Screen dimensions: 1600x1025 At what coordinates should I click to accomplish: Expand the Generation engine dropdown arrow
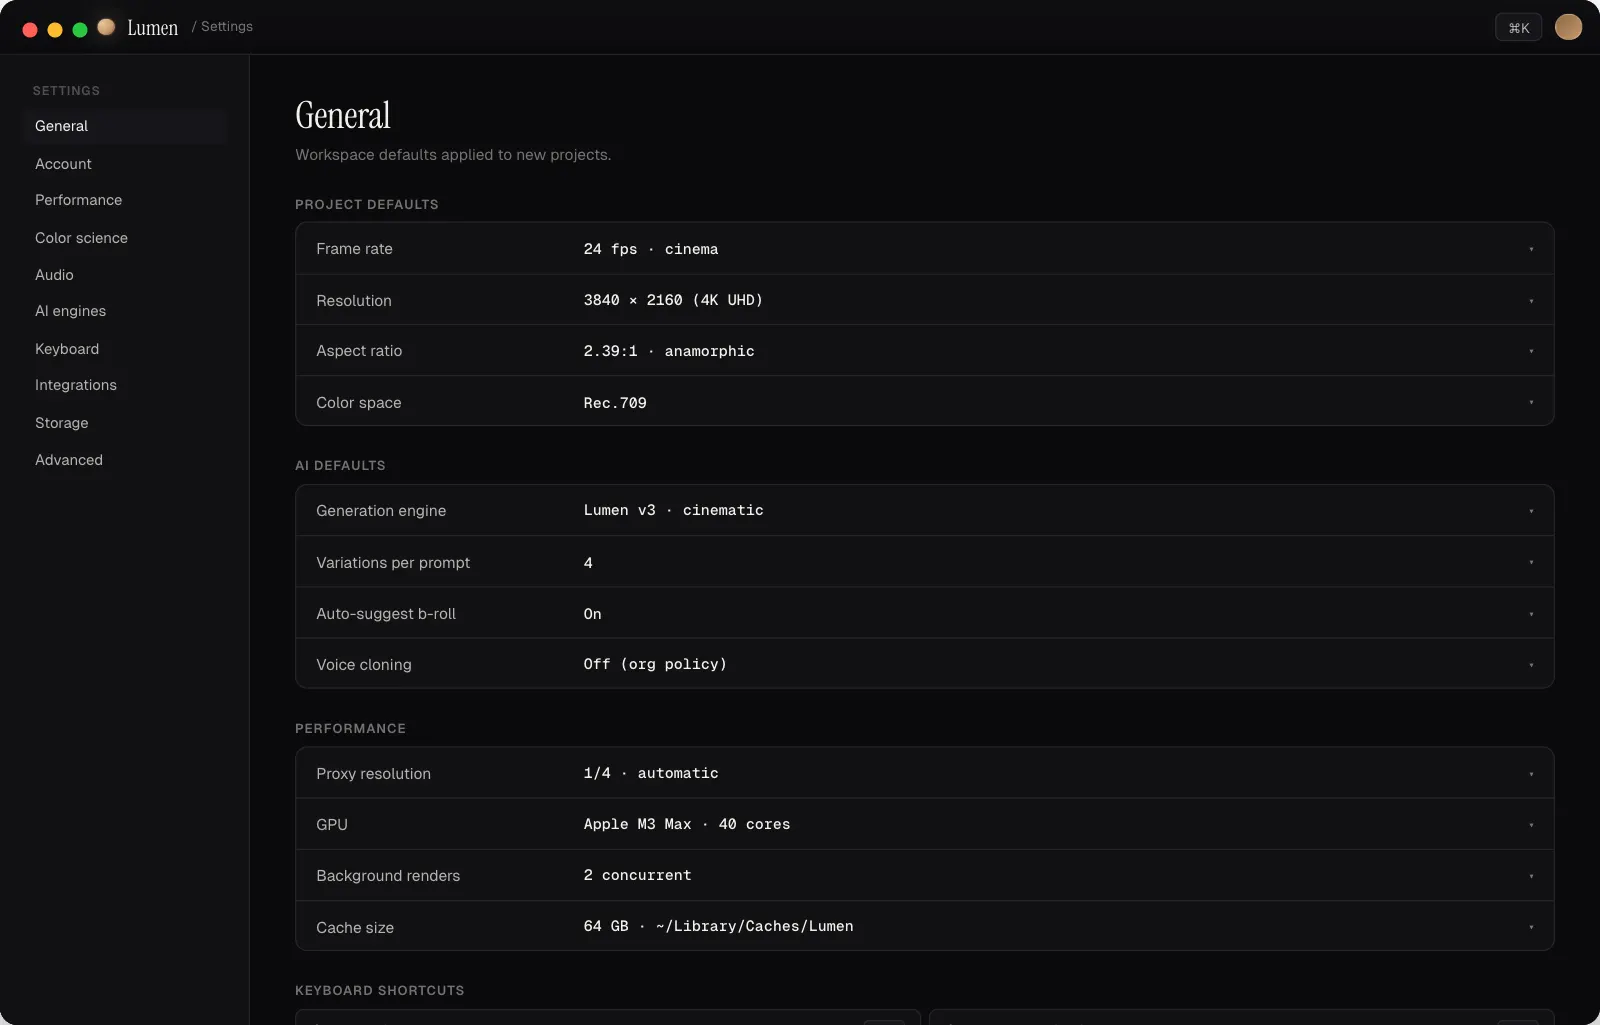(1531, 511)
